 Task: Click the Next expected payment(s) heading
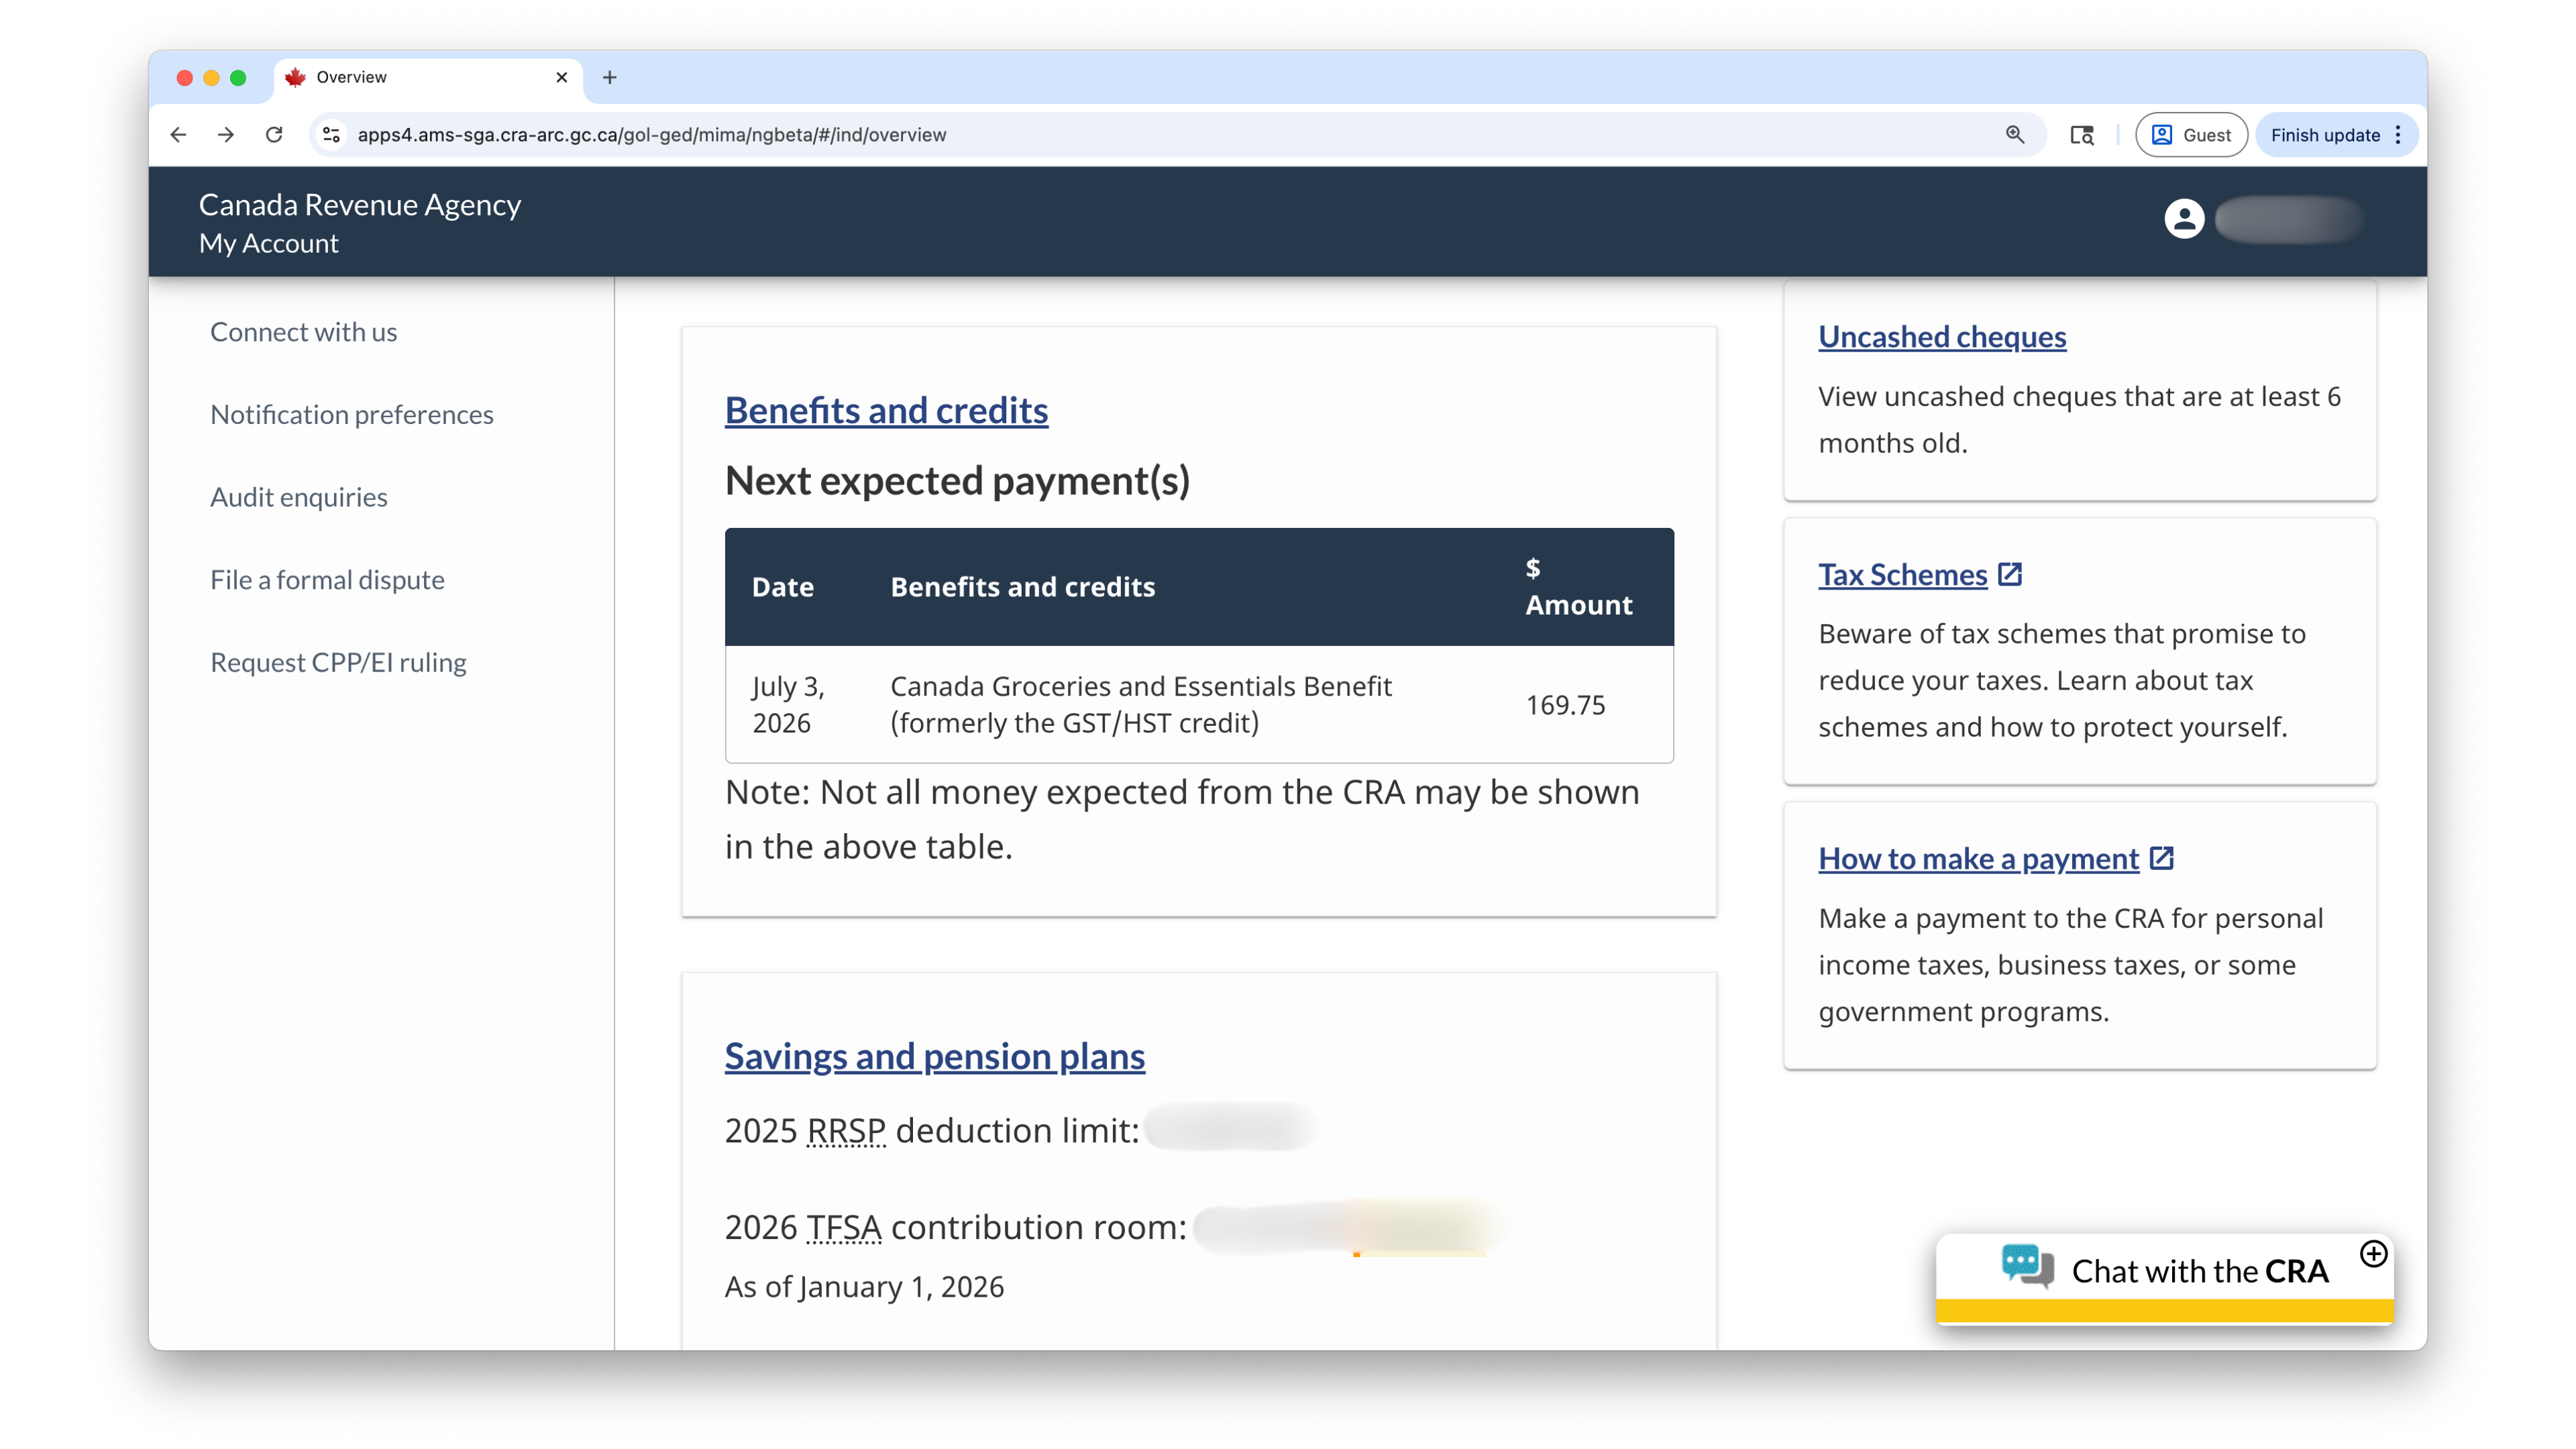coord(957,481)
